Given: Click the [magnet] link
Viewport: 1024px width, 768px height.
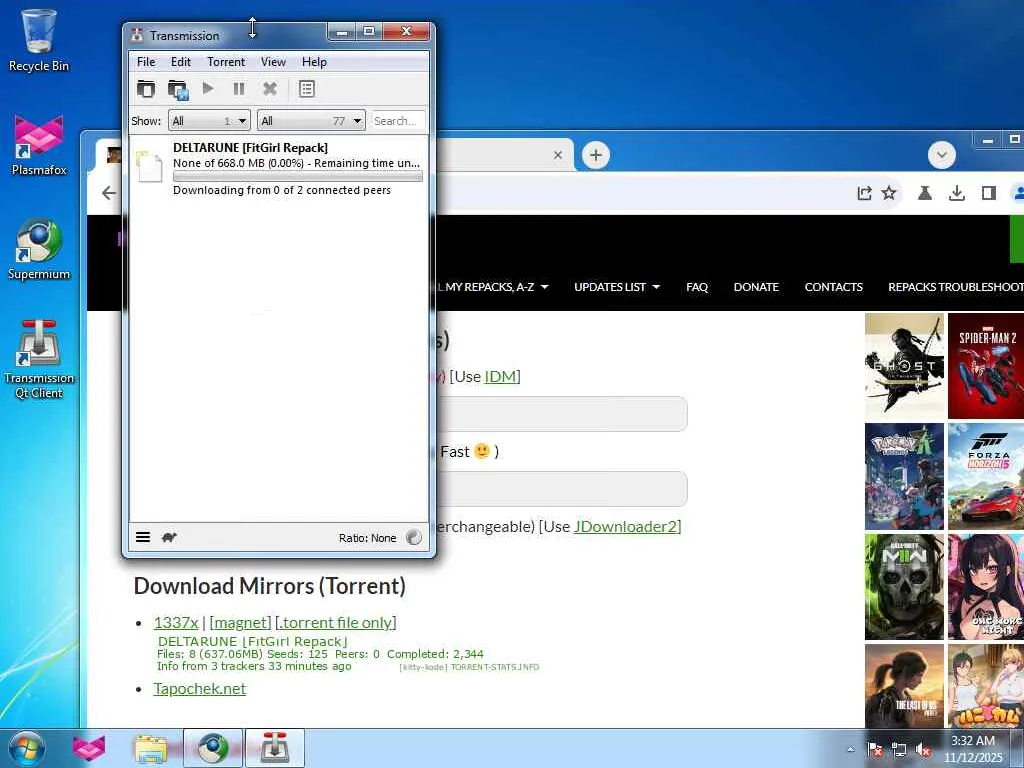Looking at the screenshot, I should pyautogui.click(x=240, y=622).
